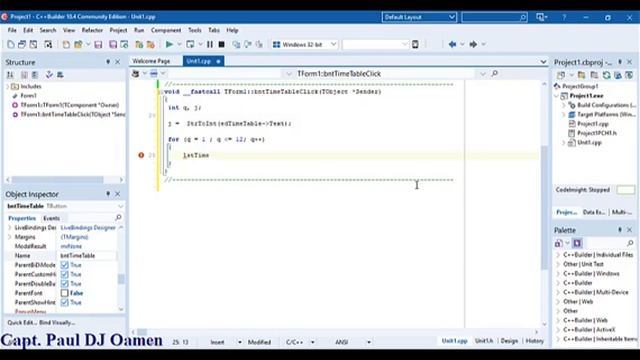Screen dimensions: 640x360
Task: Open the Component menu
Action: [x=166, y=30]
